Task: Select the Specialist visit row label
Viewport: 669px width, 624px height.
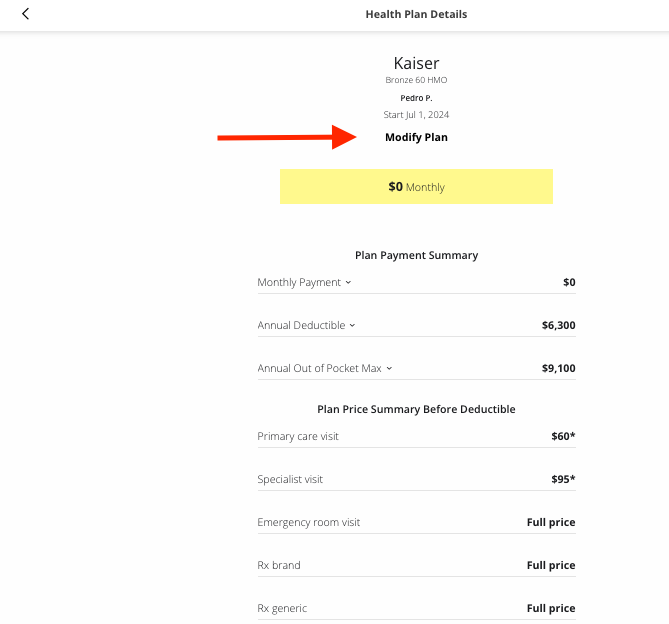Action: (290, 479)
